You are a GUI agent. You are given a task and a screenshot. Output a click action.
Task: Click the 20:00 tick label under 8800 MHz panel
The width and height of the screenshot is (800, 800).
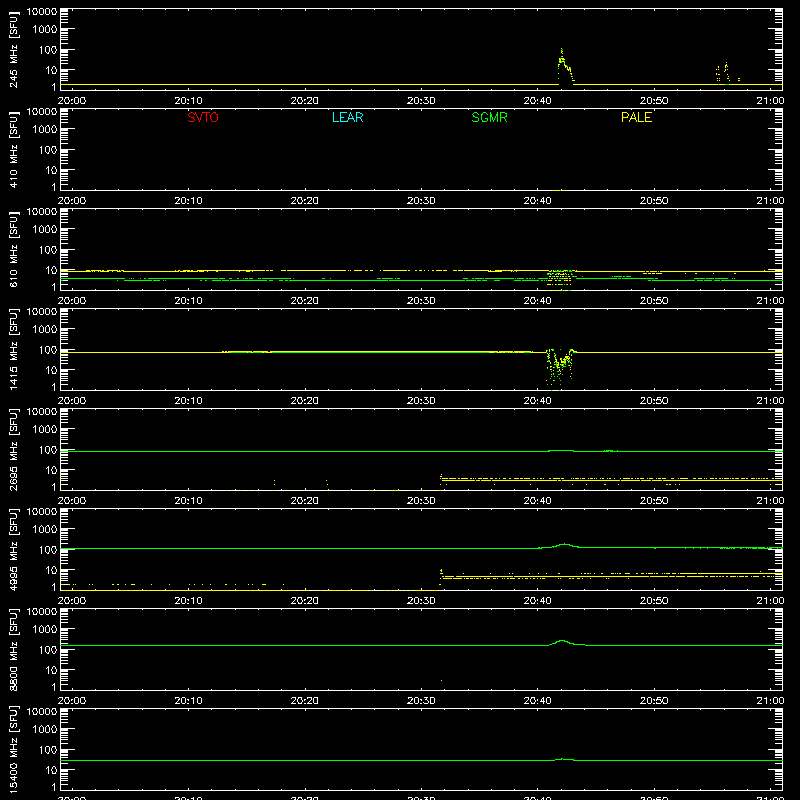[71, 701]
